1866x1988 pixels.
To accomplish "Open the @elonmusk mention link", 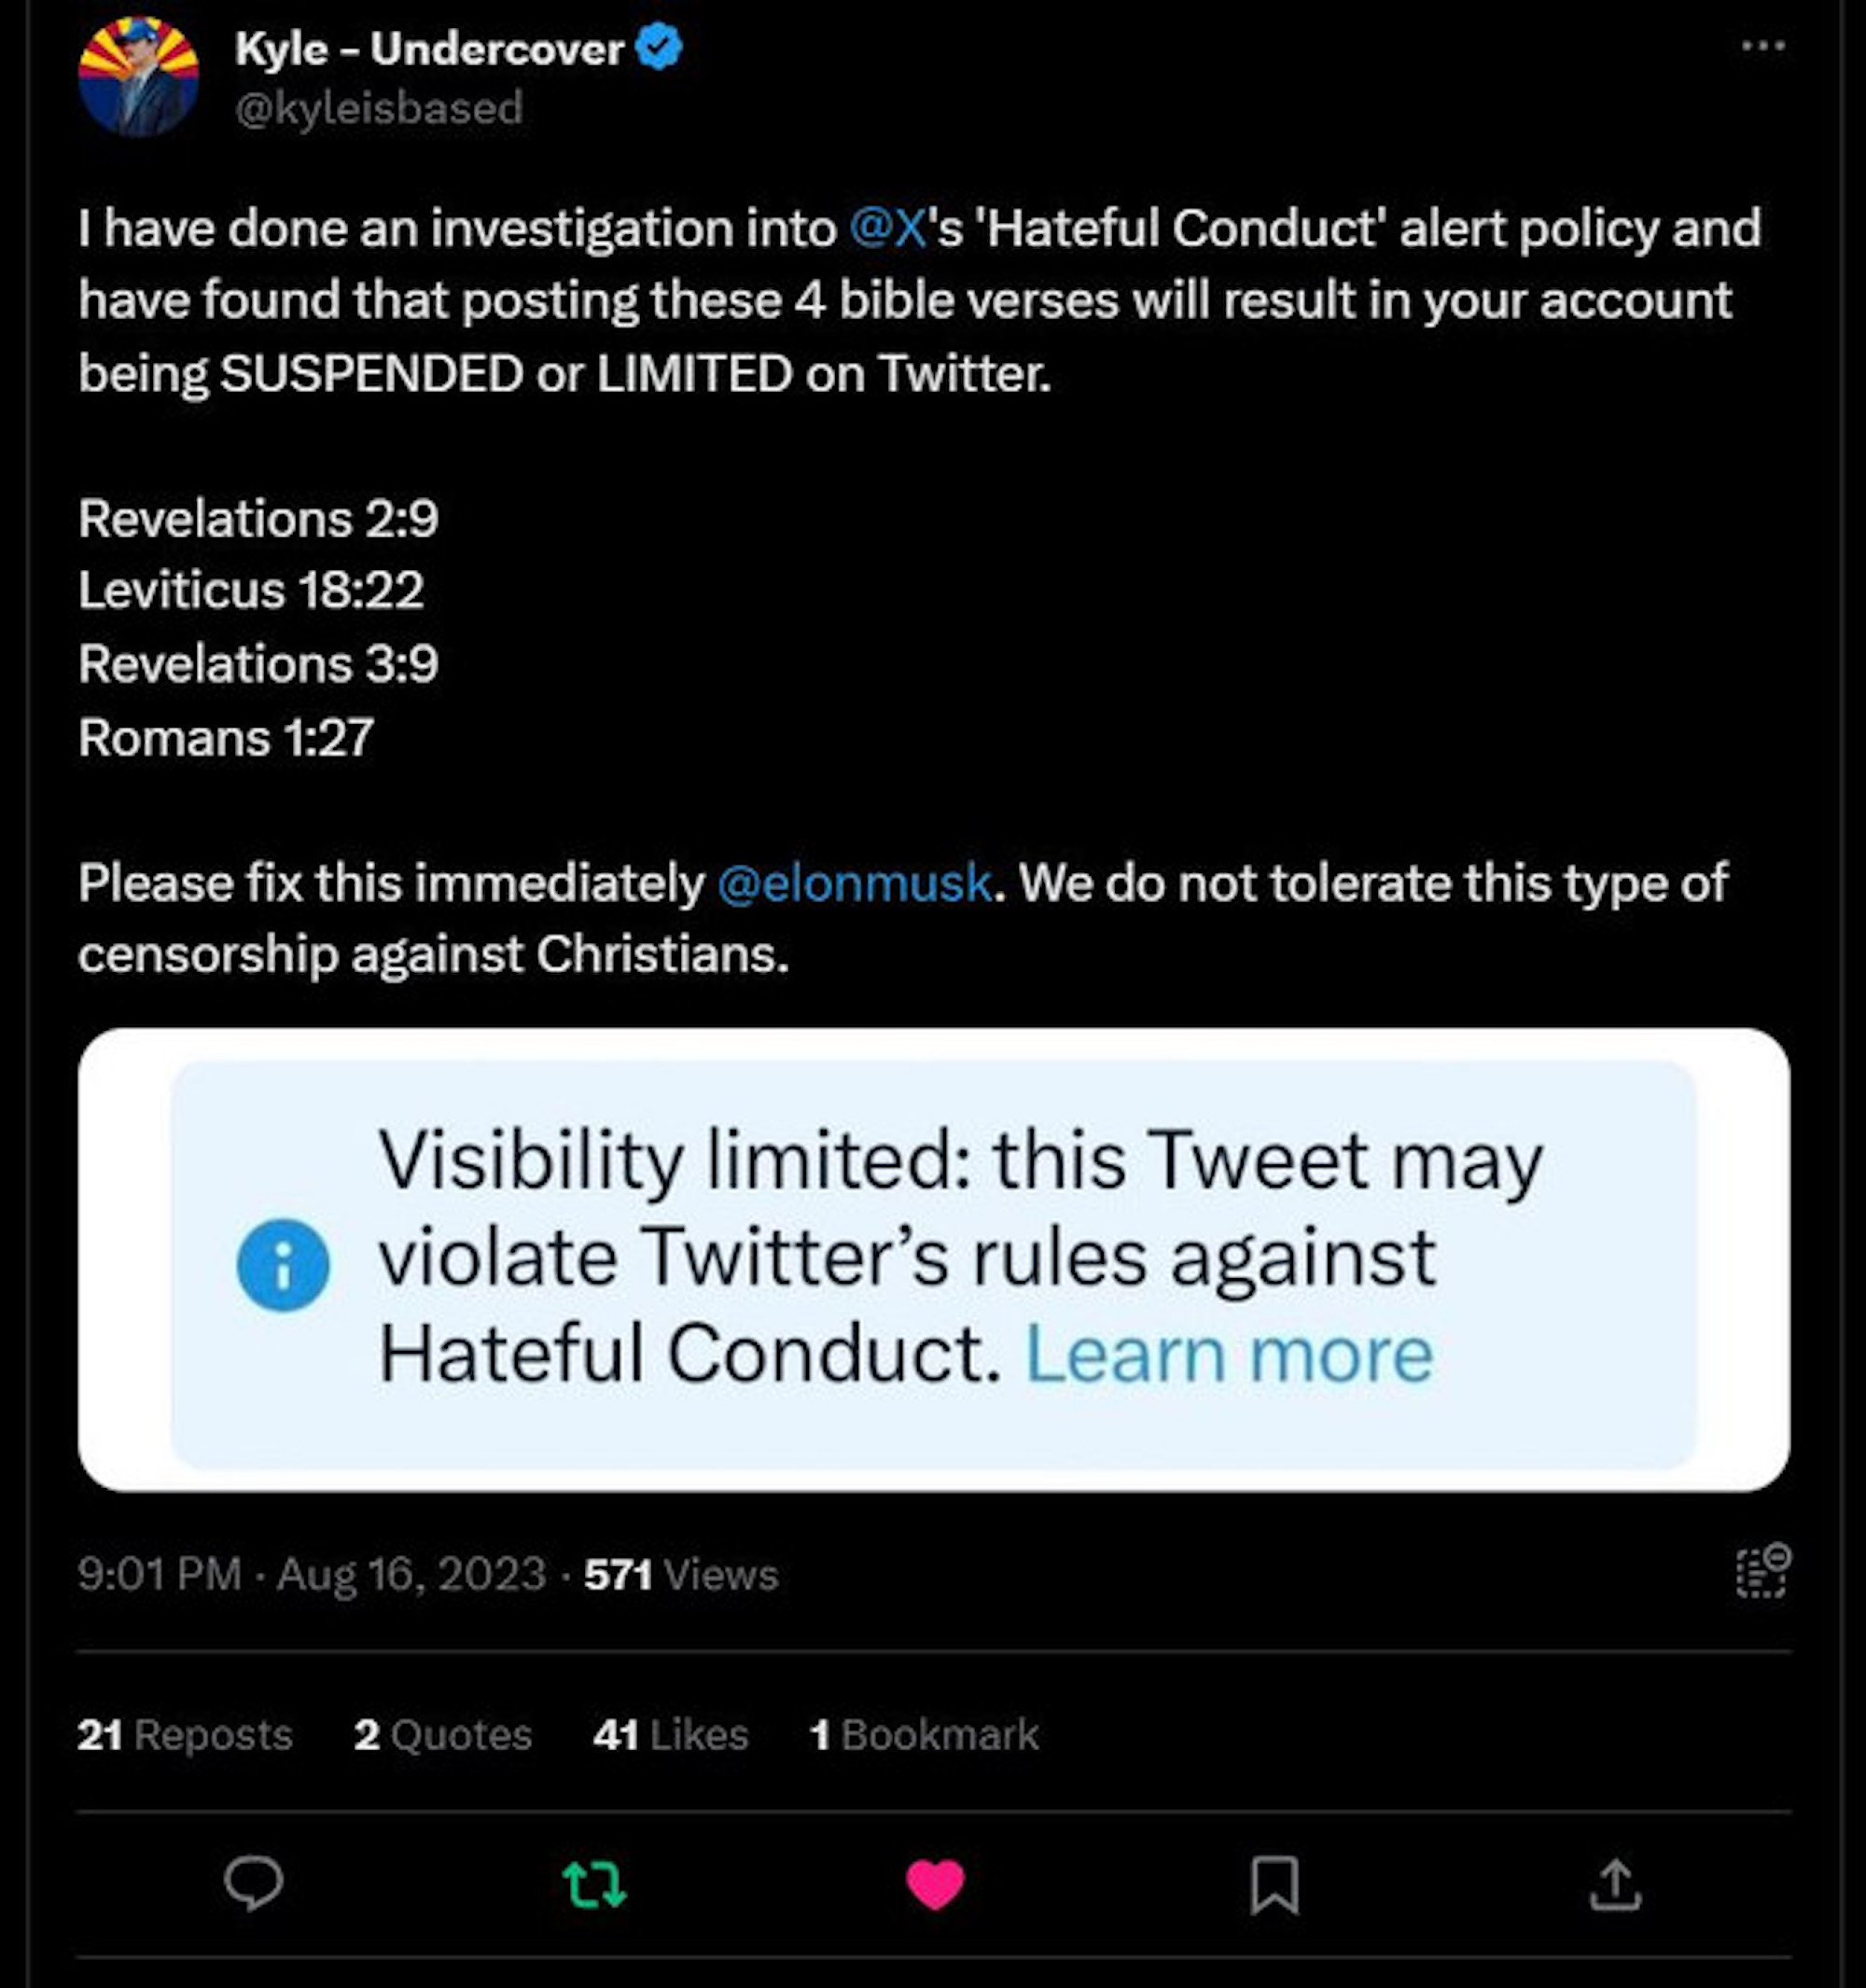I will 854,883.
